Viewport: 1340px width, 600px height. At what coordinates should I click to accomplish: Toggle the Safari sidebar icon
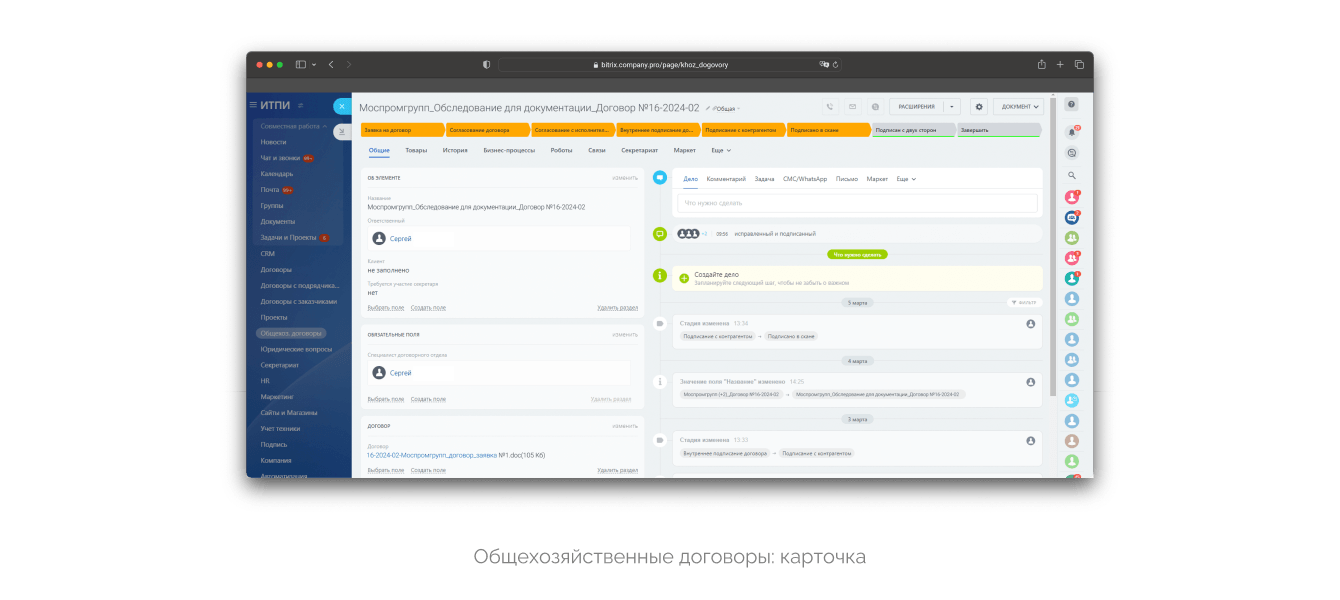(x=301, y=64)
